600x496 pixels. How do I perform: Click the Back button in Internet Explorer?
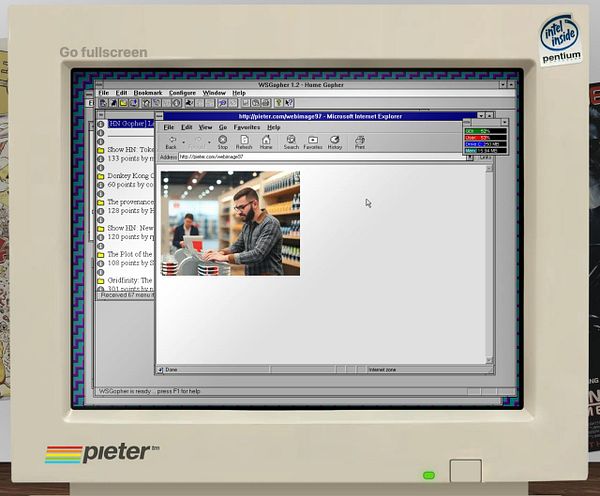coord(171,142)
